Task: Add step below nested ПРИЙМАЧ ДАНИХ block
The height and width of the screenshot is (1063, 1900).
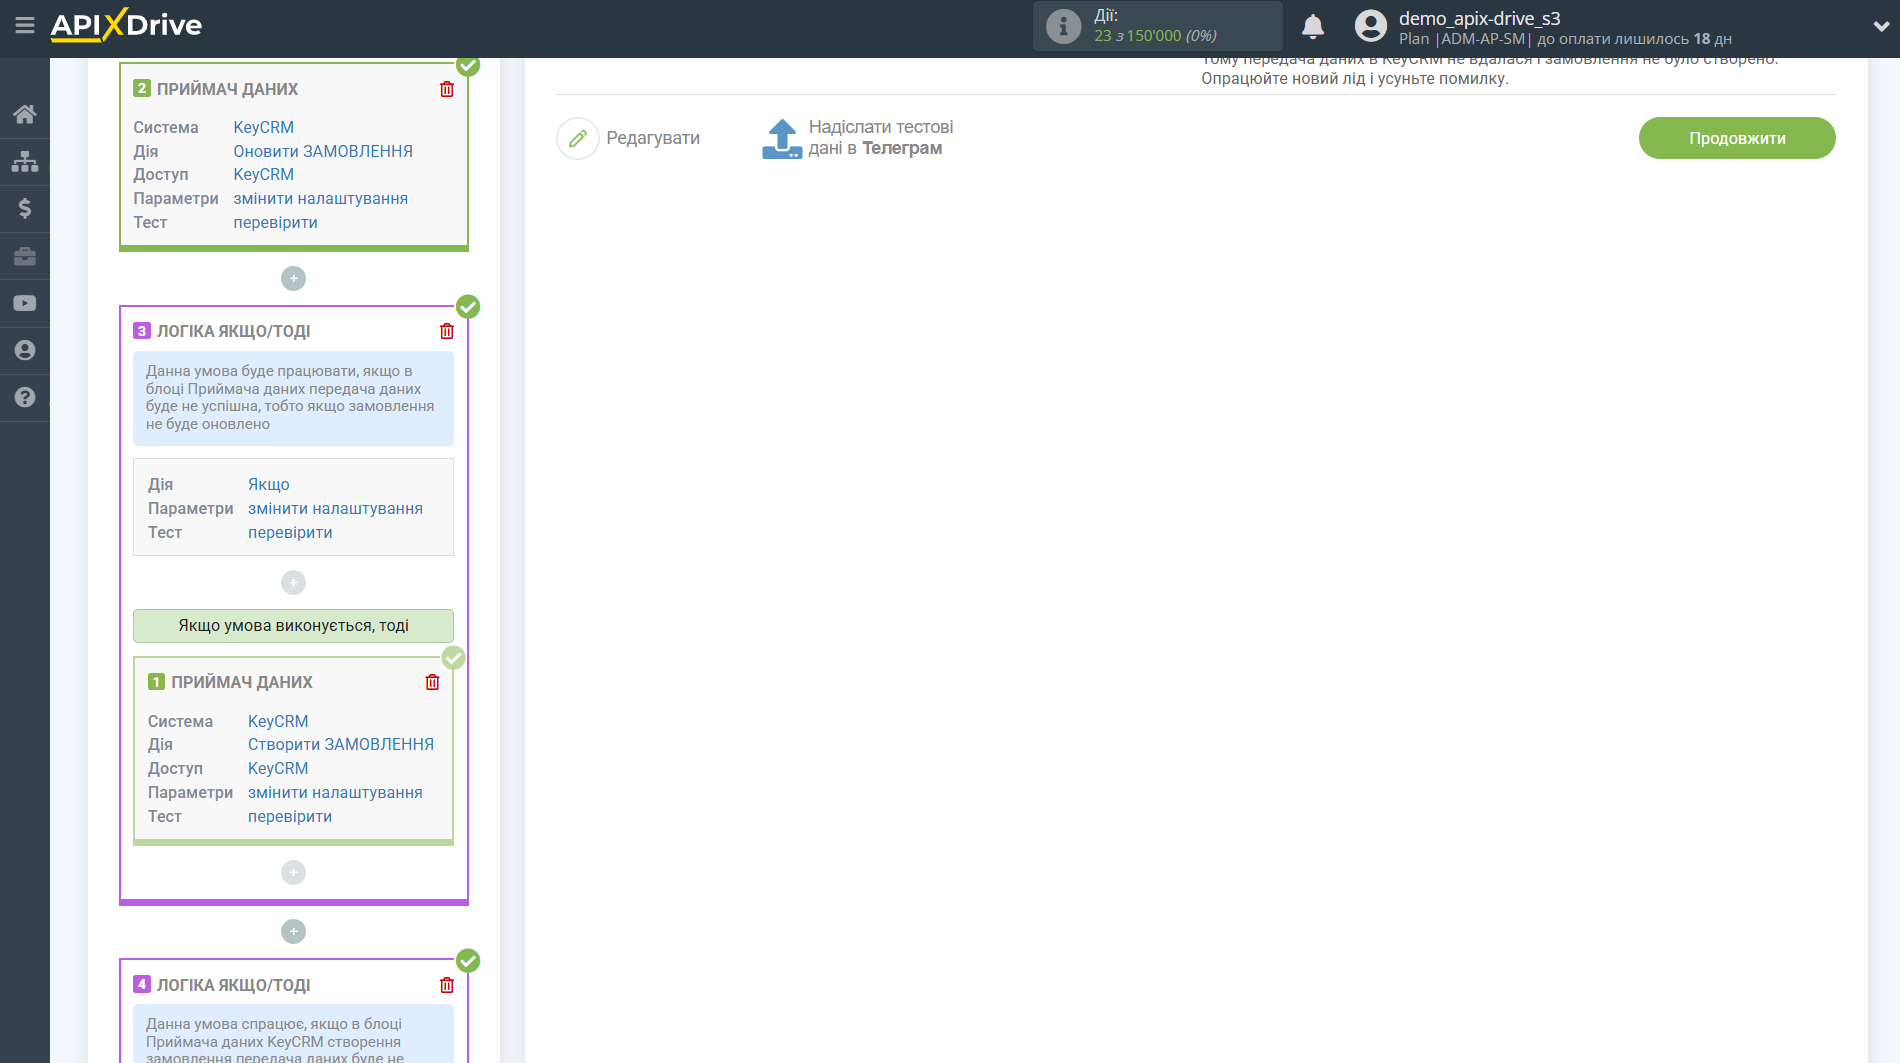Action: [x=293, y=872]
